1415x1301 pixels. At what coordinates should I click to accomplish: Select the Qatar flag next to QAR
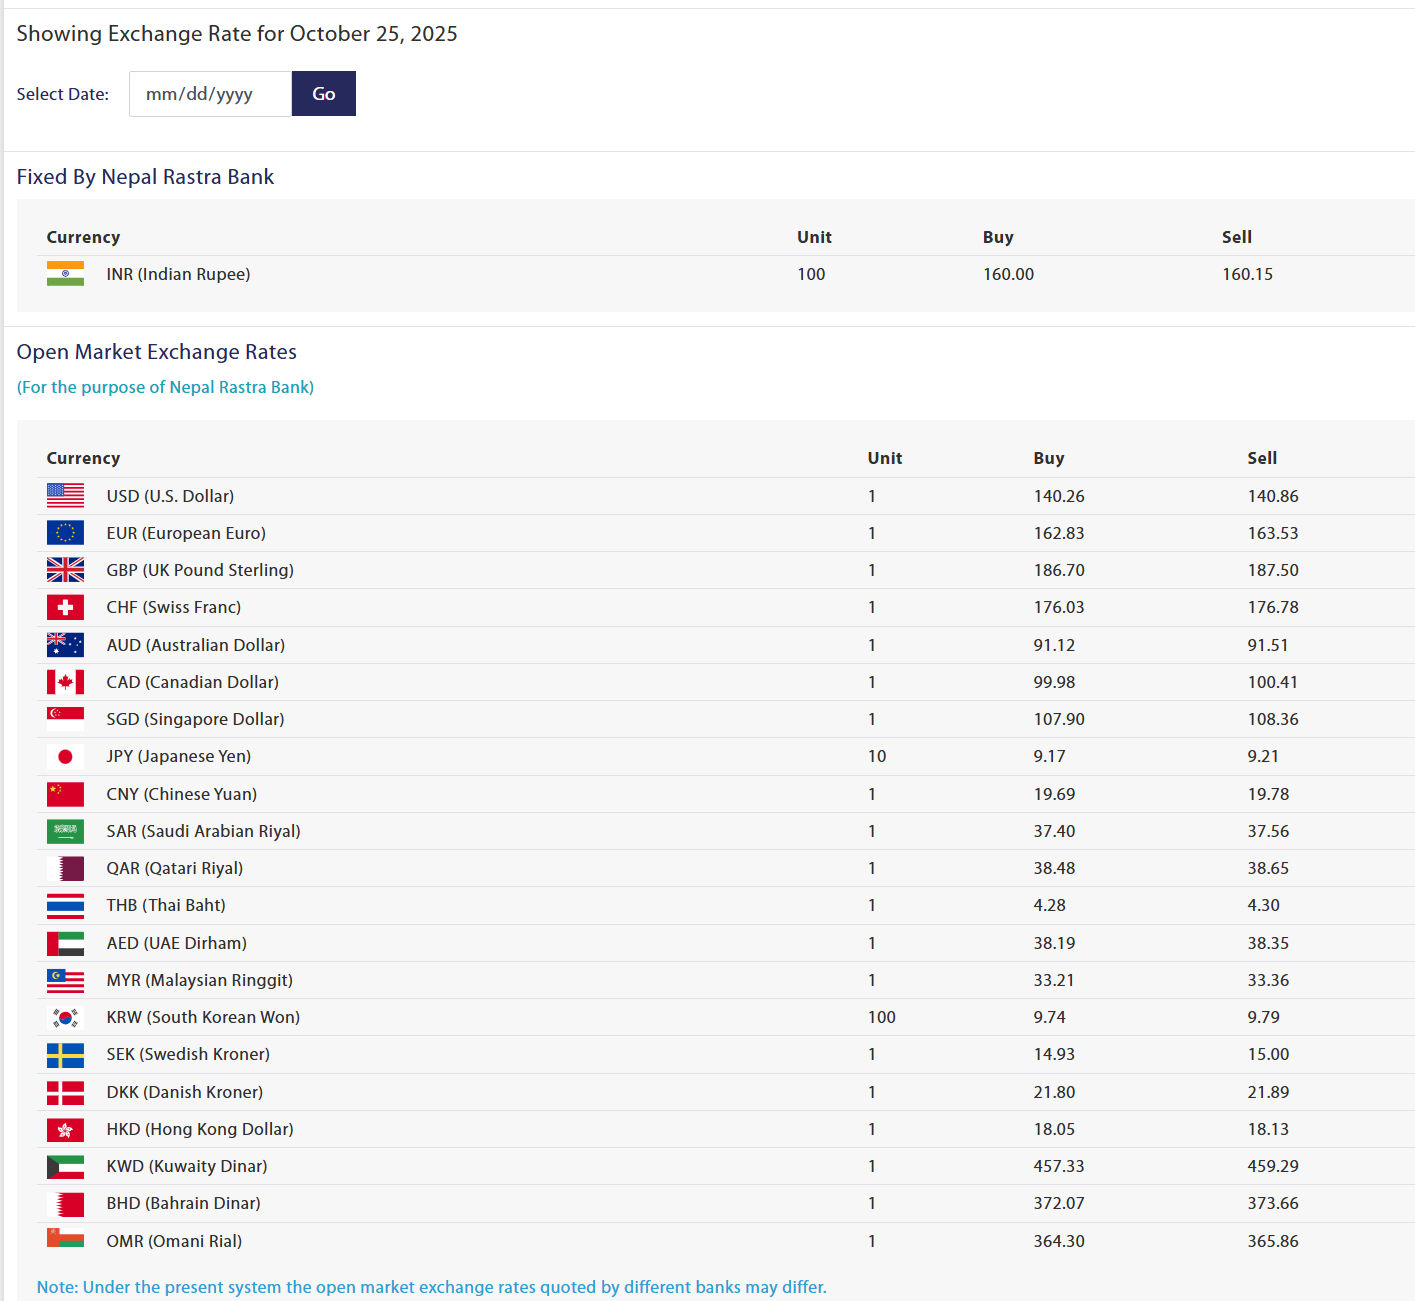[x=65, y=868]
